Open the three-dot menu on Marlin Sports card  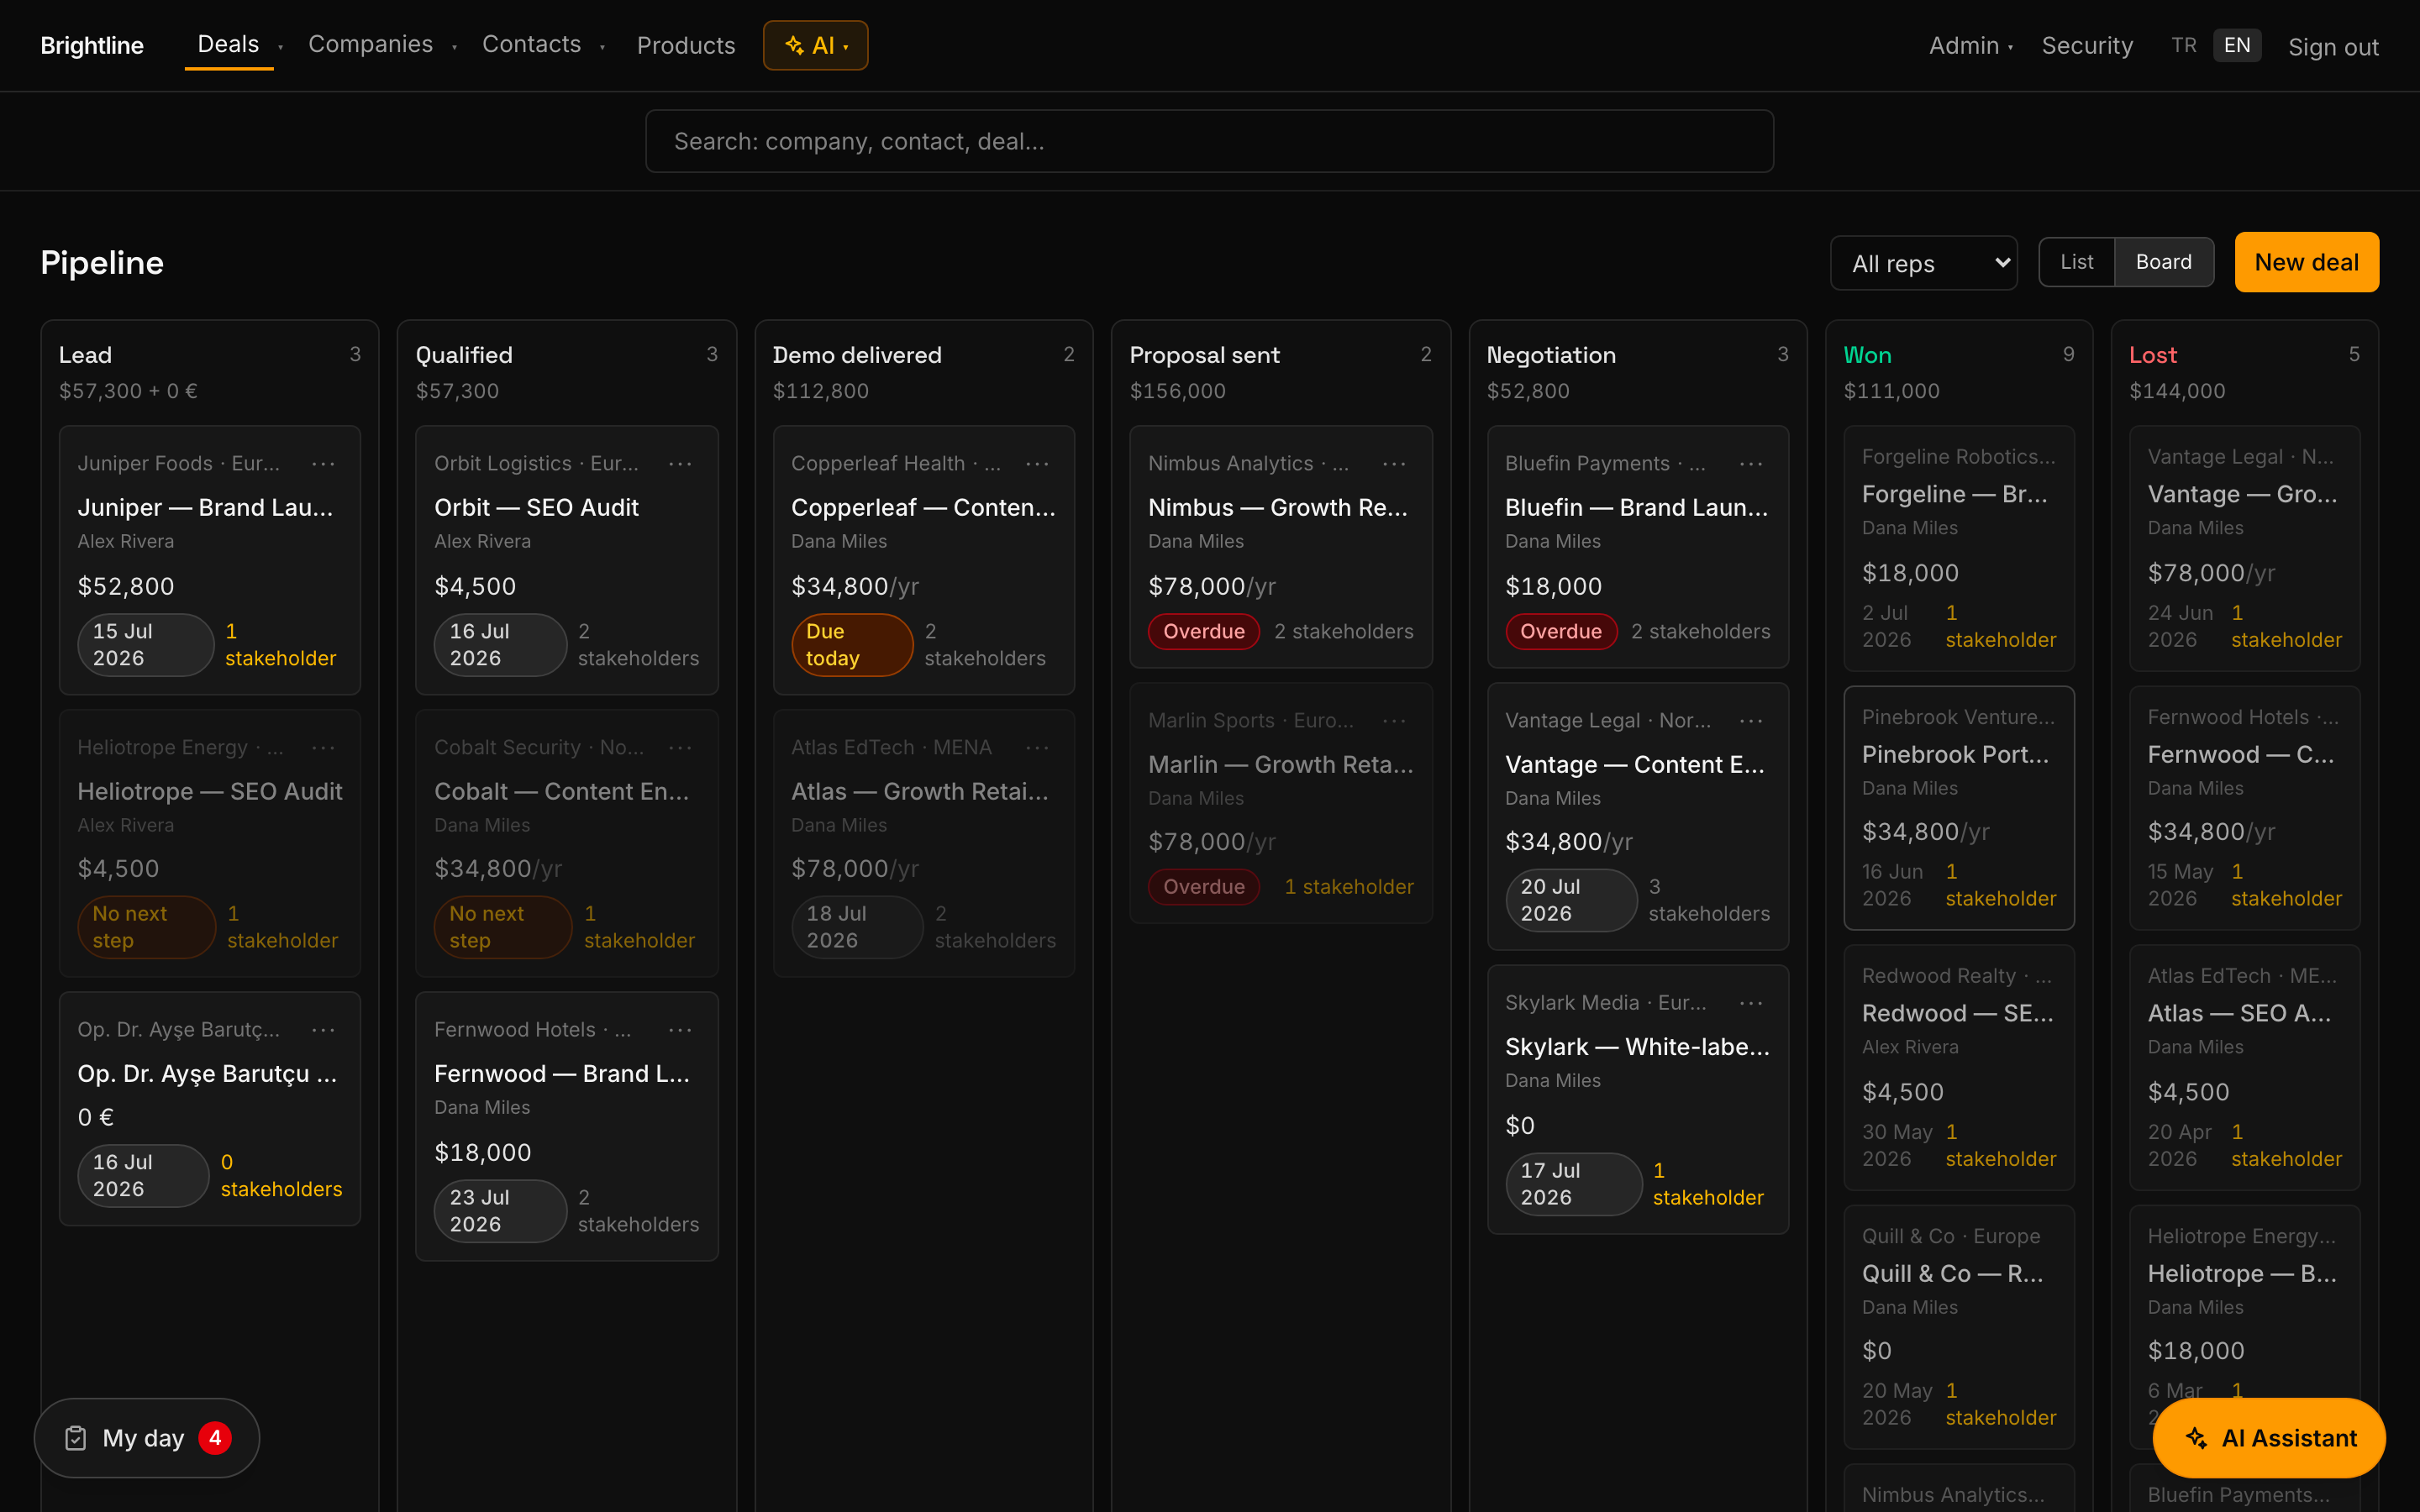click(1394, 721)
